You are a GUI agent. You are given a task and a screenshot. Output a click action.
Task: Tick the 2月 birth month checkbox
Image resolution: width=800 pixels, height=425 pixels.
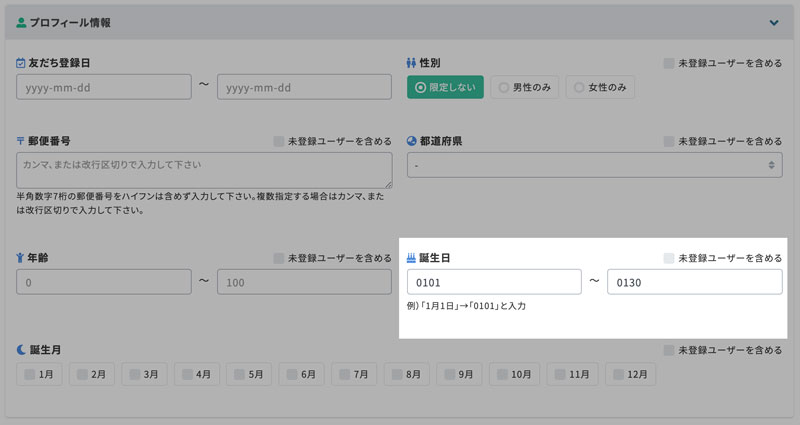coord(82,374)
